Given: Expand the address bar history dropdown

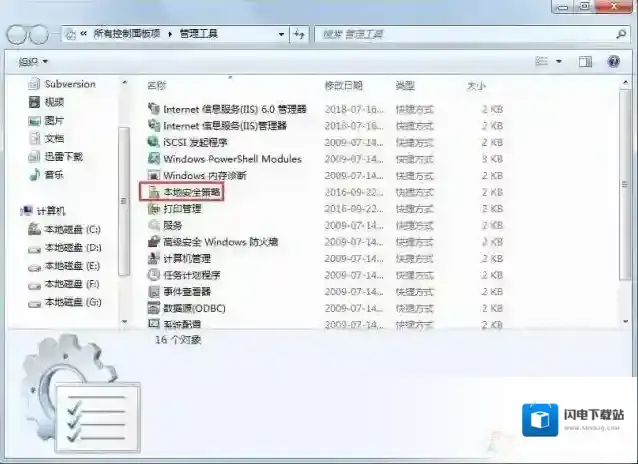Looking at the screenshot, I should [x=281, y=34].
